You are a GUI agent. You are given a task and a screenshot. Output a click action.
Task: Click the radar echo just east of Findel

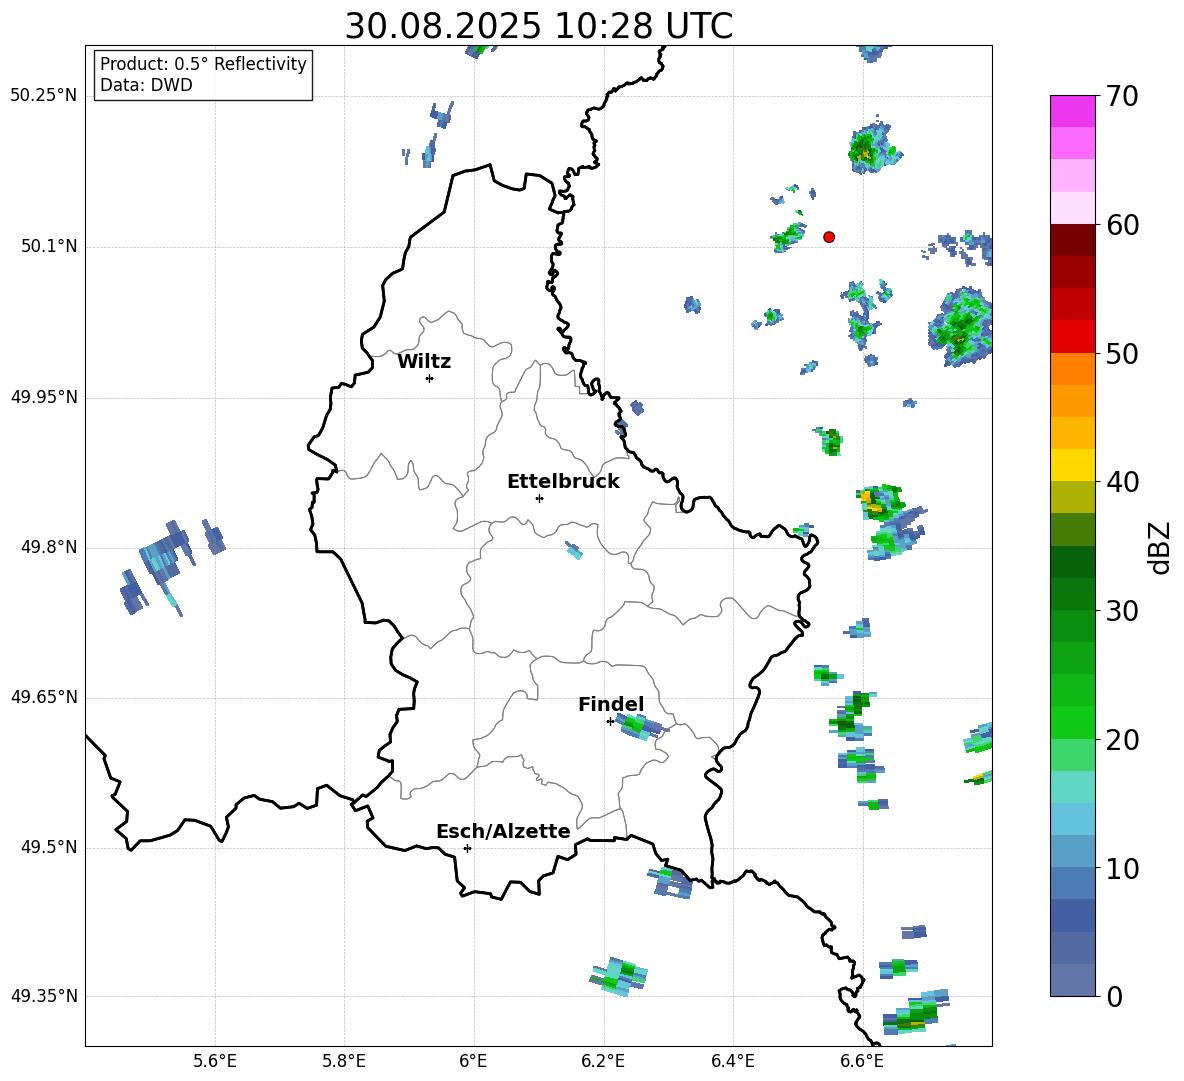coord(640,726)
